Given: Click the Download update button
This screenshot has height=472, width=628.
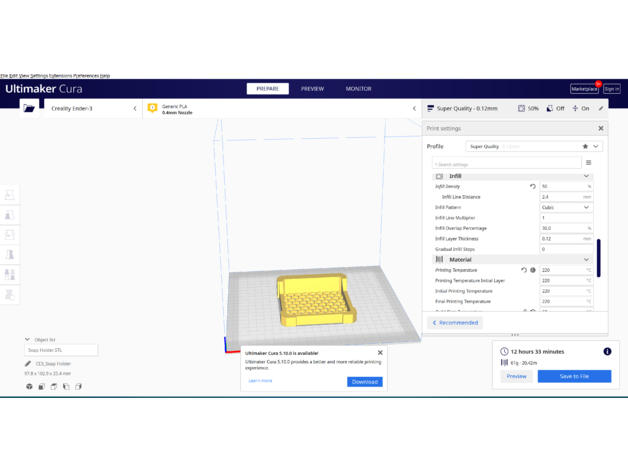Looking at the screenshot, I should (364, 381).
